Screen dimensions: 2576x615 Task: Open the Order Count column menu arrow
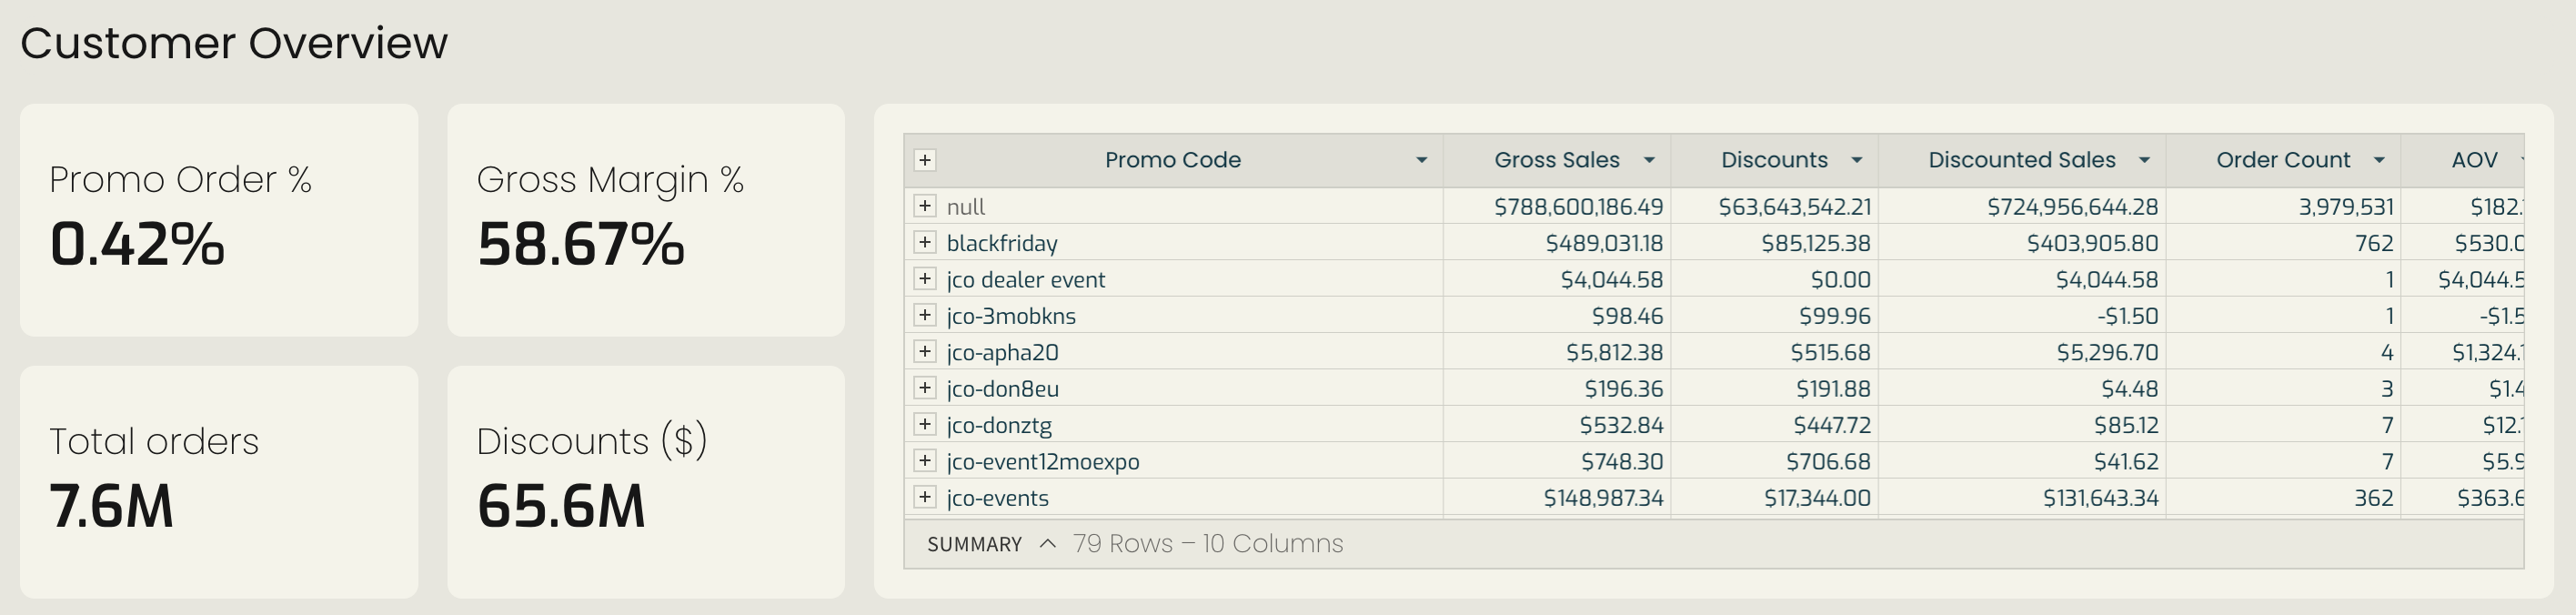2379,160
